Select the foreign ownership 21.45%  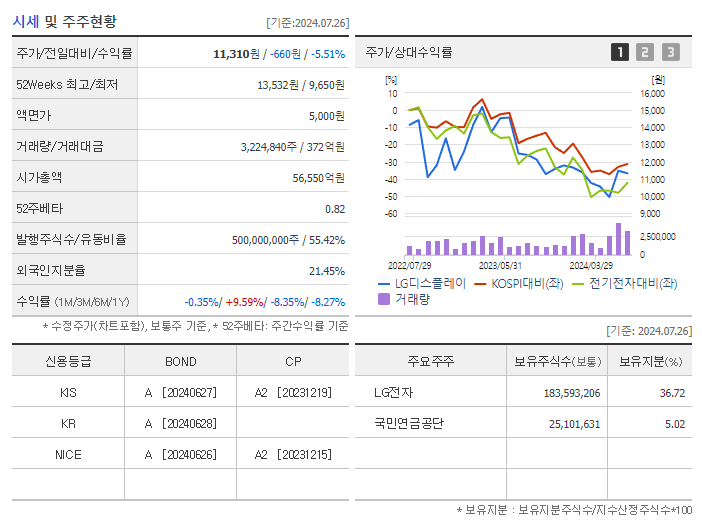pos(327,271)
